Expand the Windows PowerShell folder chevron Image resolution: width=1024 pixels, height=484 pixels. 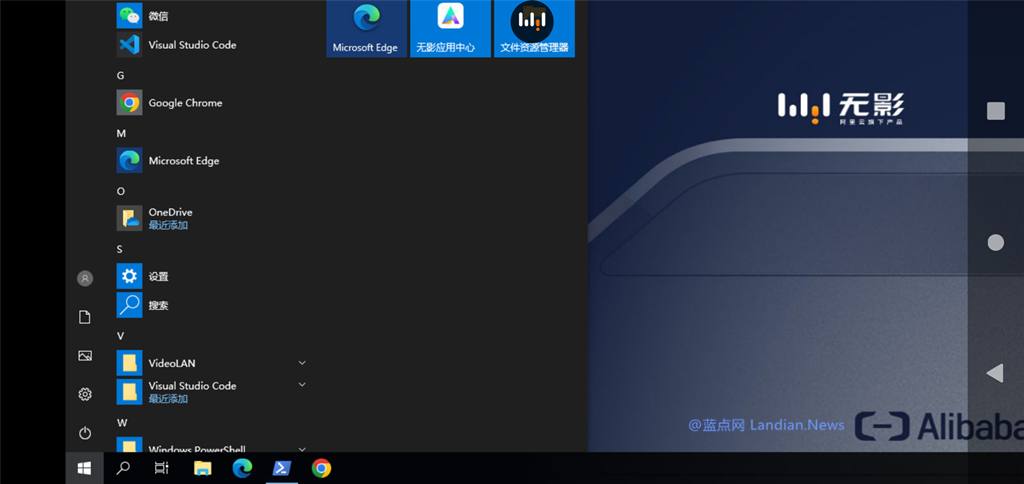[x=302, y=449]
